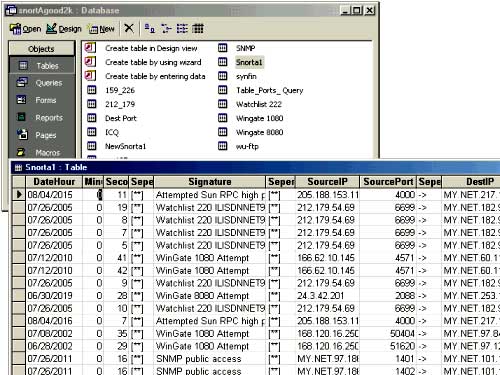Click the Seco column header
Screen dimensions: 500x375
coord(116,182)
